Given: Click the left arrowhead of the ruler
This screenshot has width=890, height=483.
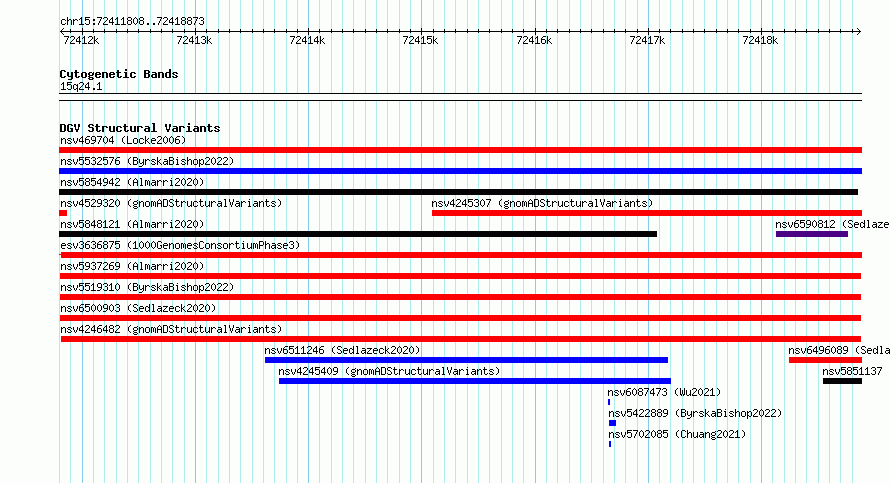Looking at the screenshot, I should tap(62, 31).
